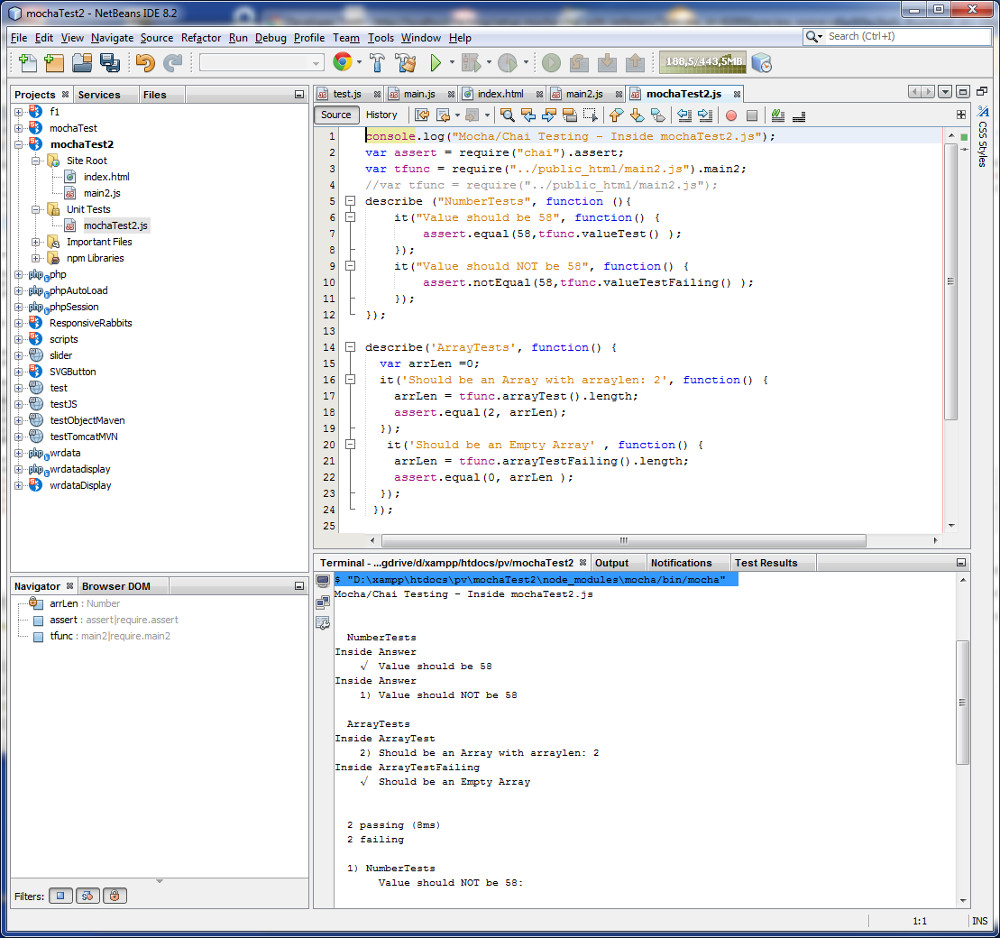Open the Notifications tab
The image size is (1000, 938).
(681, 563)
